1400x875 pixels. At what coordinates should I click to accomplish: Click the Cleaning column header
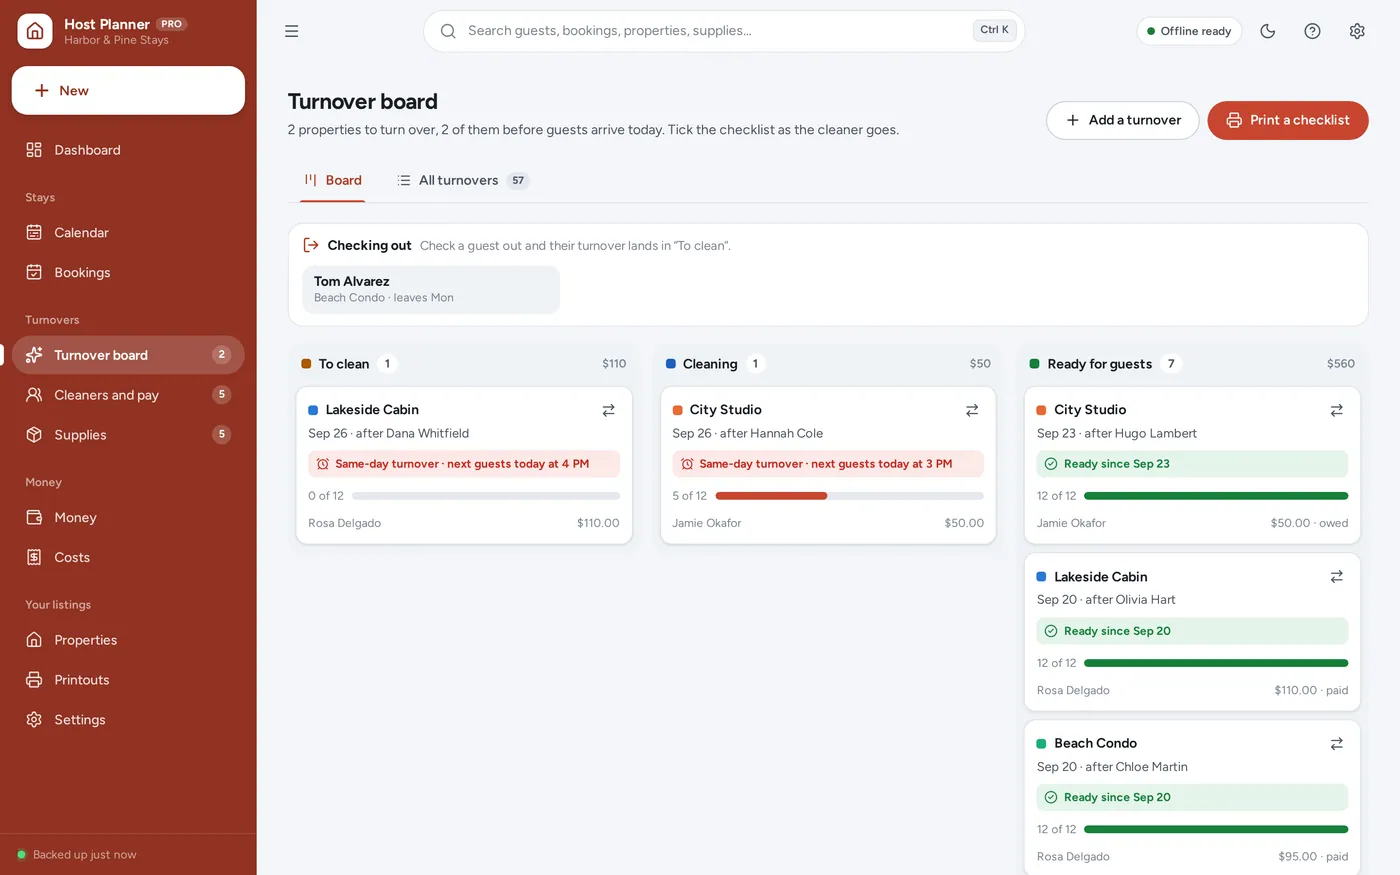[x=828, y=364]
